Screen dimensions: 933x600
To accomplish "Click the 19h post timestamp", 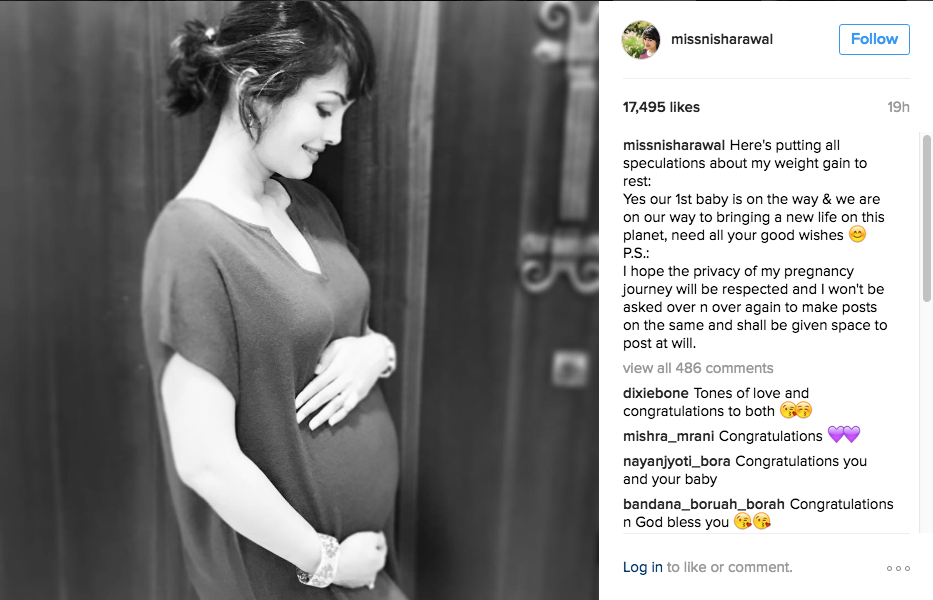I will 898,107.
